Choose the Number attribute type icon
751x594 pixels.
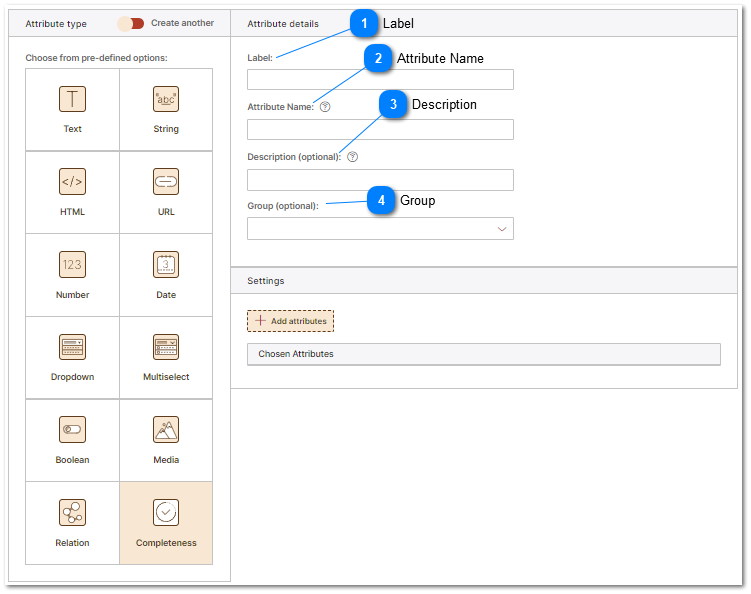(x=72, y=264)
